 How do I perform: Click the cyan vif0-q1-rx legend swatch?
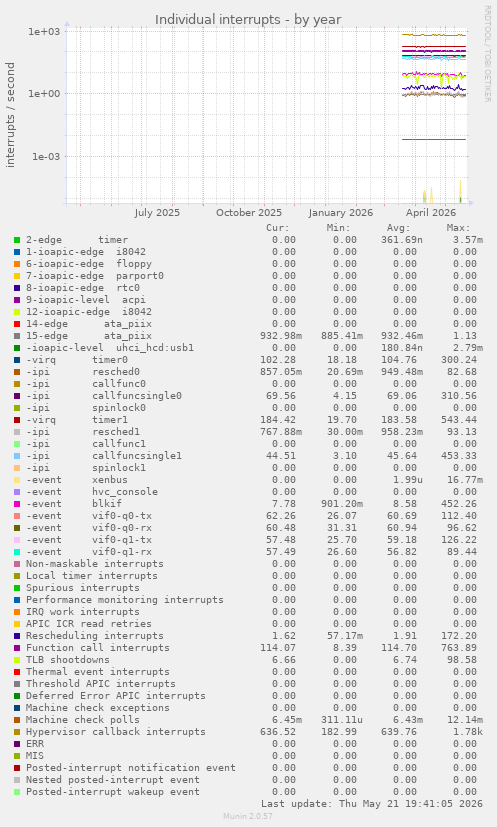pyautogui.click(x=17, y=552)
